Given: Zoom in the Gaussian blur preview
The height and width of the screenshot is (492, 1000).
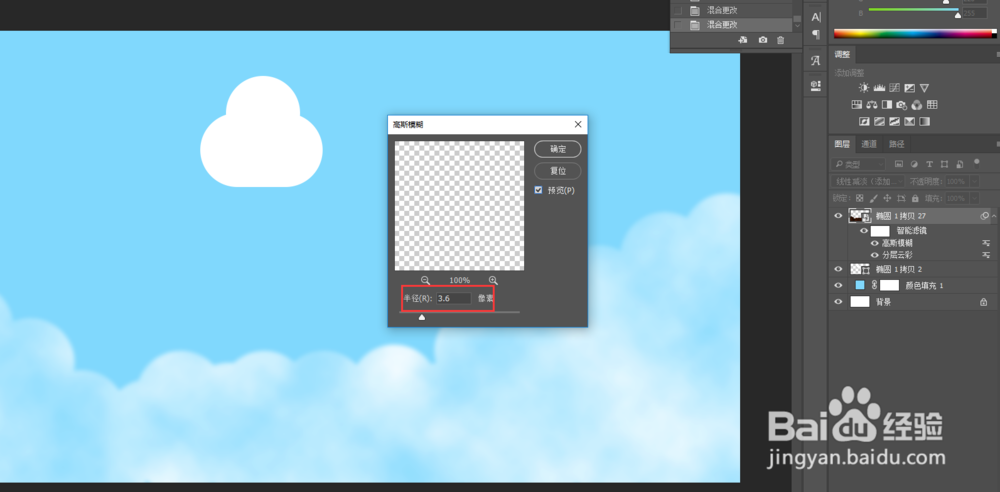Looking at the screenshot, I should (493, 280).
